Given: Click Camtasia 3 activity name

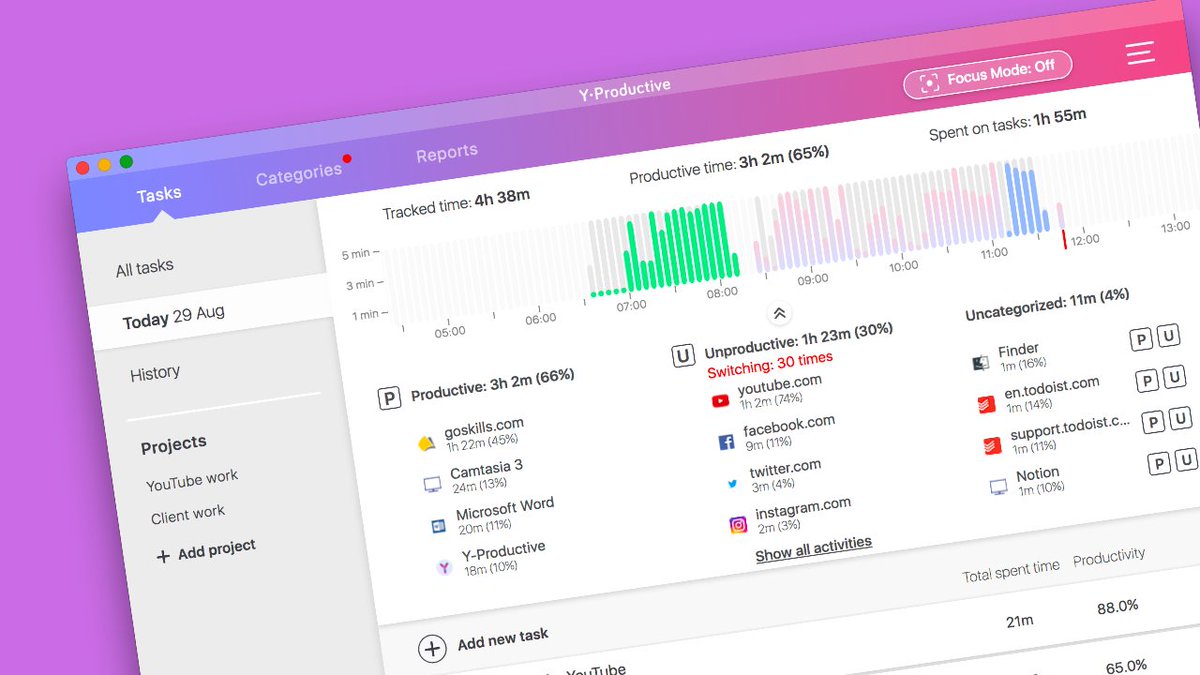Looking at the screenshot, I should pos(486,470).
